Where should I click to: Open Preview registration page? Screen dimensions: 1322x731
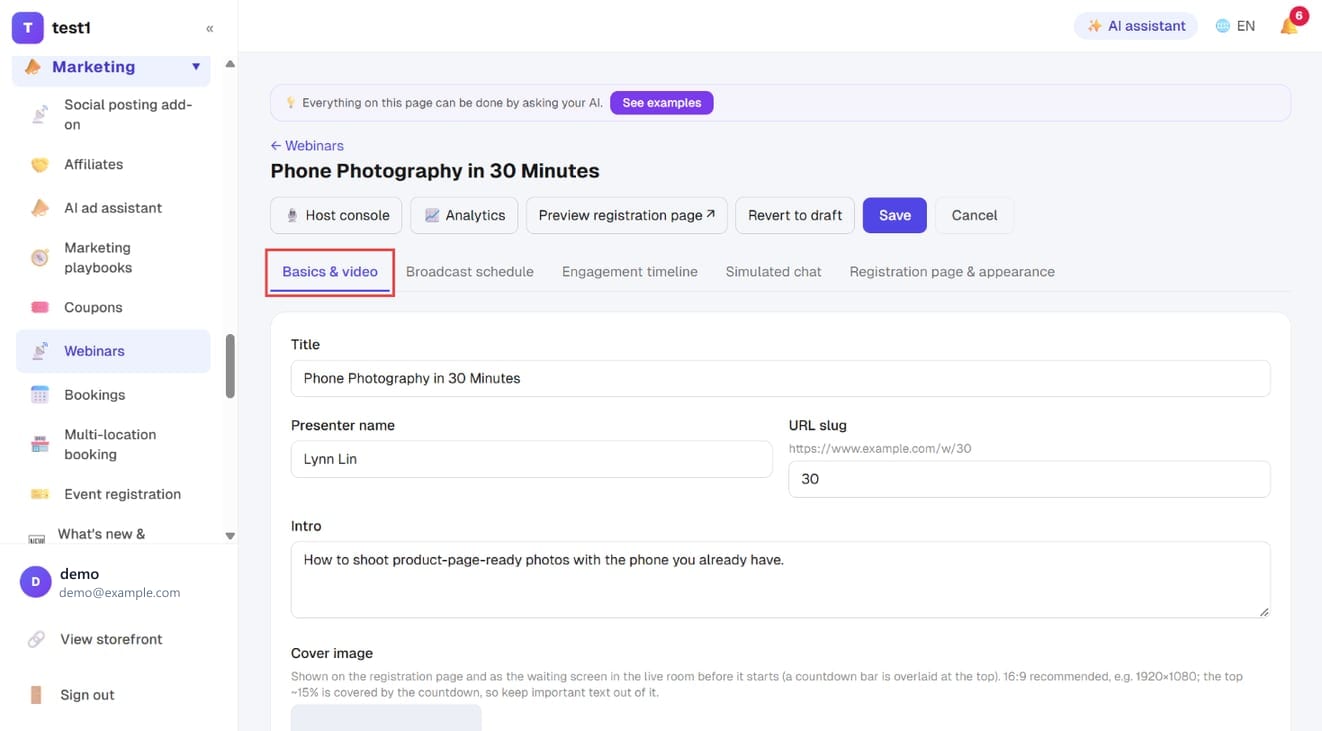pyautogui.click(x=627, y=215)
